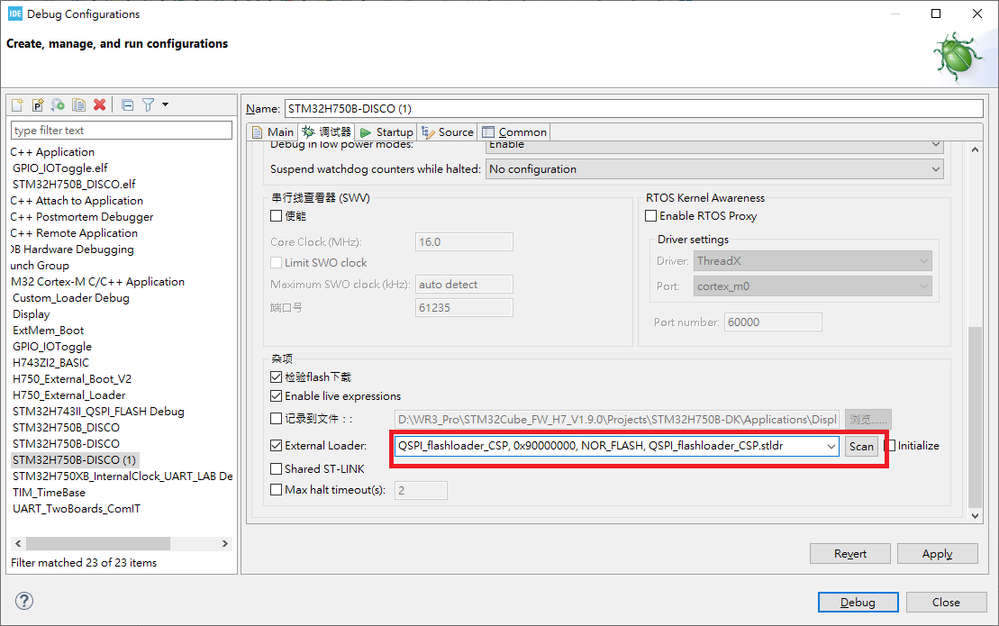Image resolution: width=999 pixels, height=626 pixels.
Task: Enable RTOS Proxy checkbox
Action: [651, 216]
